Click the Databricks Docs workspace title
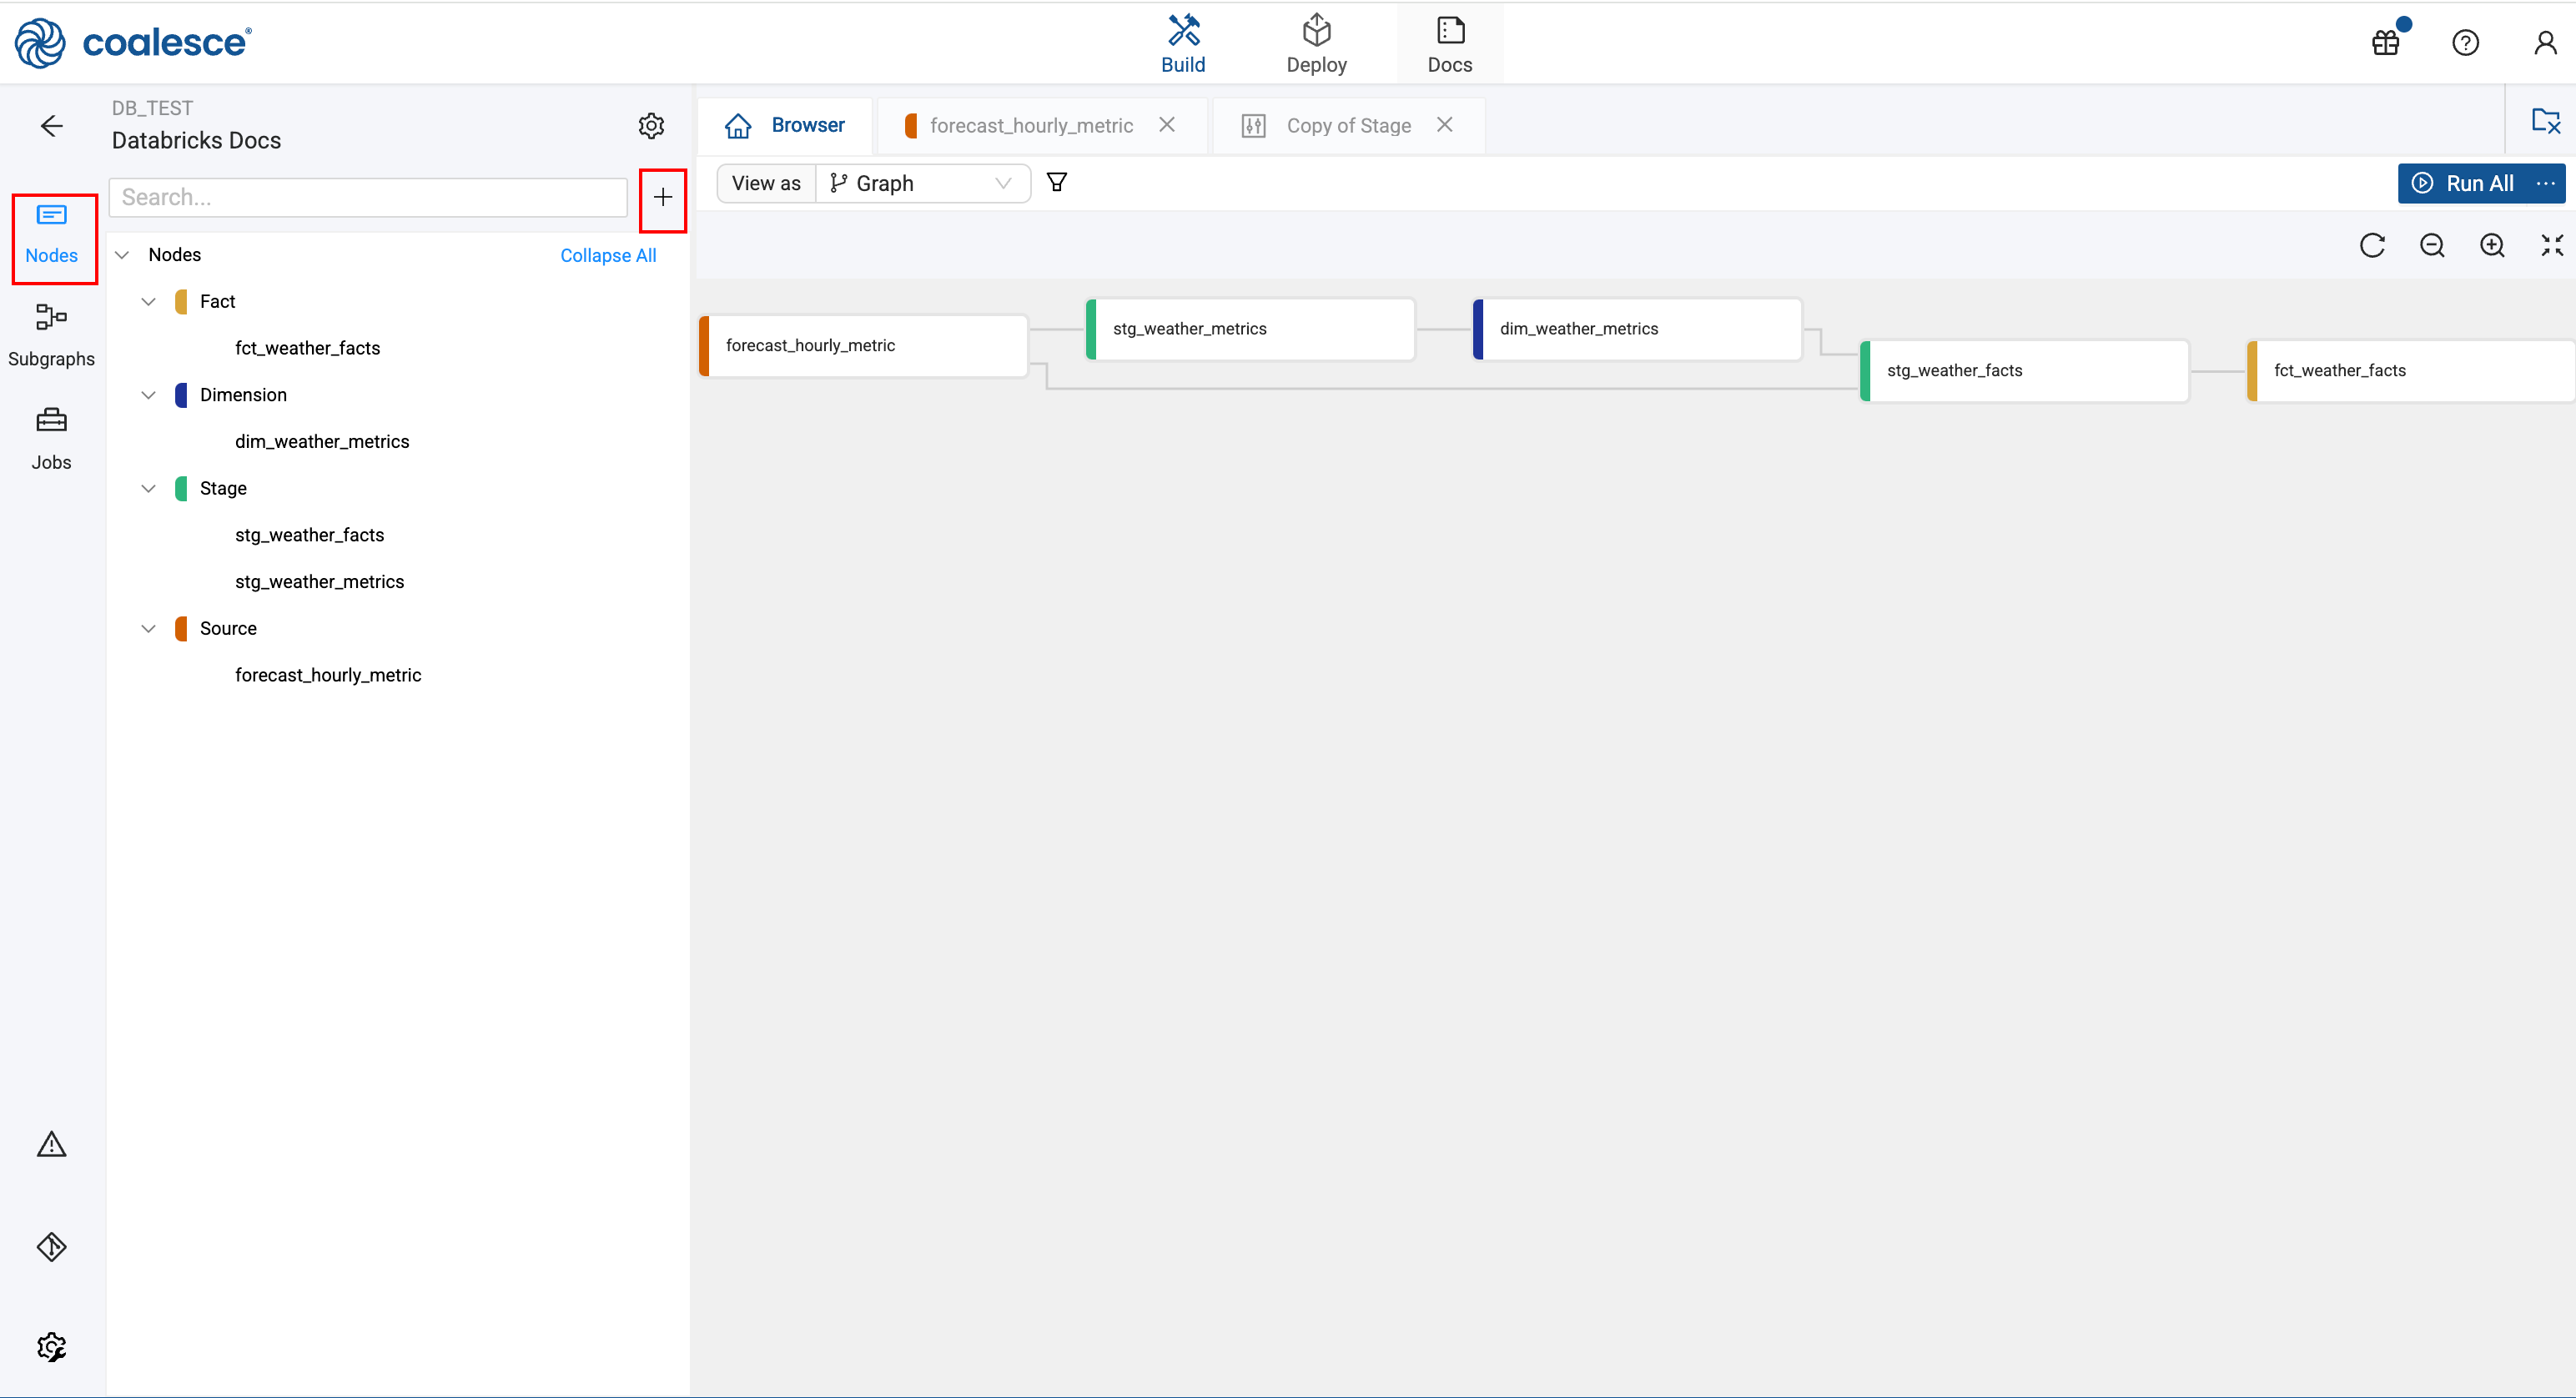 tap(196, 140)
